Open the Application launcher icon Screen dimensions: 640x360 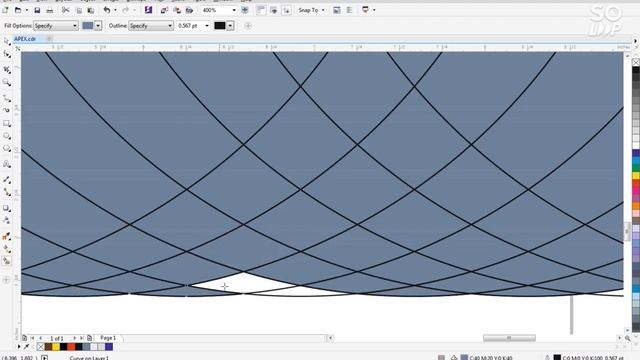(x=365, y=10)
